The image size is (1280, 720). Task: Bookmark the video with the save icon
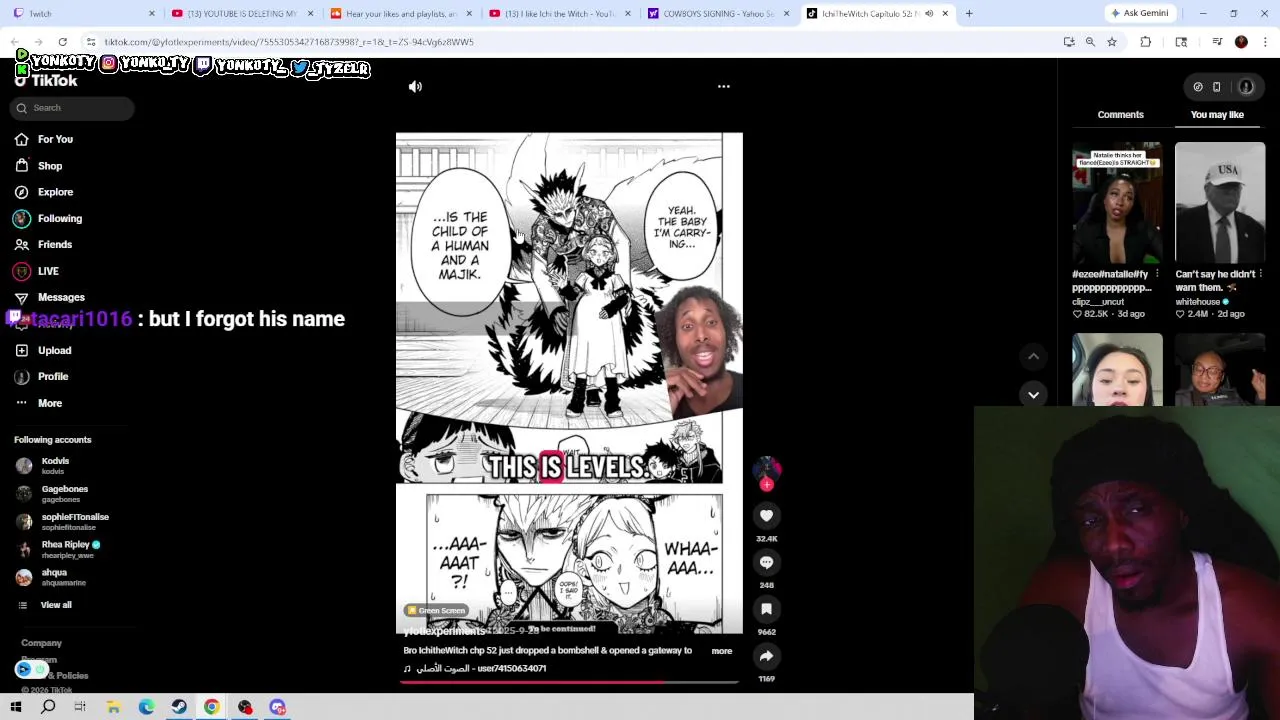(x=767, y=609)
